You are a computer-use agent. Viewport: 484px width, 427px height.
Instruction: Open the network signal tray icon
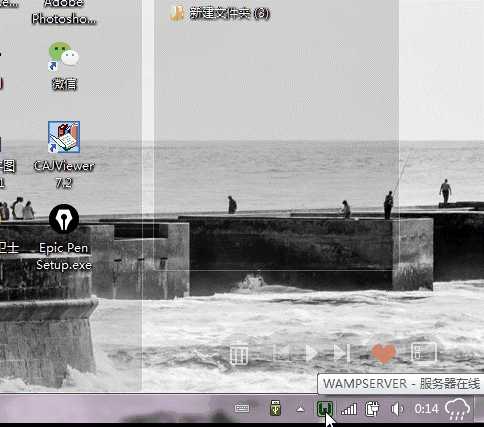tap(349, 409)
